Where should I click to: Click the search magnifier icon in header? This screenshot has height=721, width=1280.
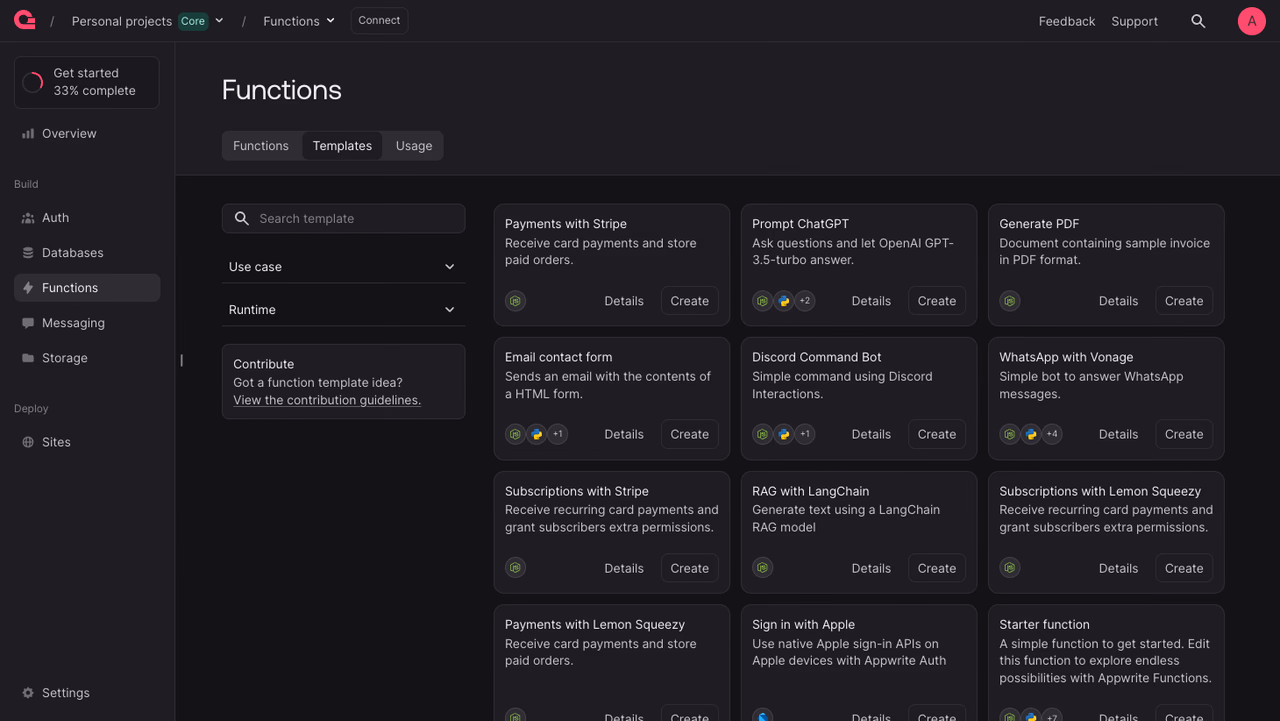coord(1198,21)
